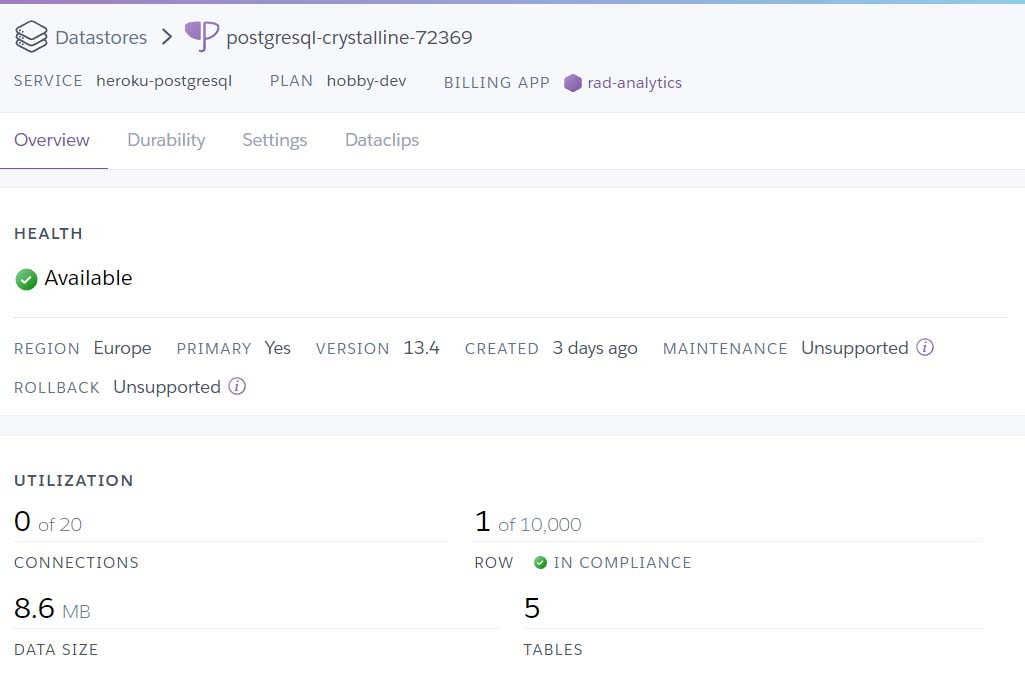Select the Available health status text
Screen dimensions: 1025x676
tap(88, 279)
